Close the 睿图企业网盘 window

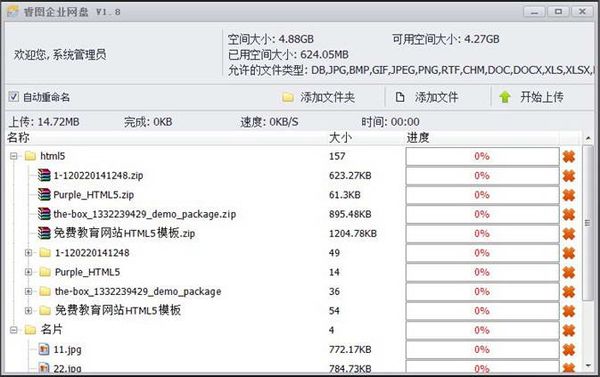click(x=582, y=11)
